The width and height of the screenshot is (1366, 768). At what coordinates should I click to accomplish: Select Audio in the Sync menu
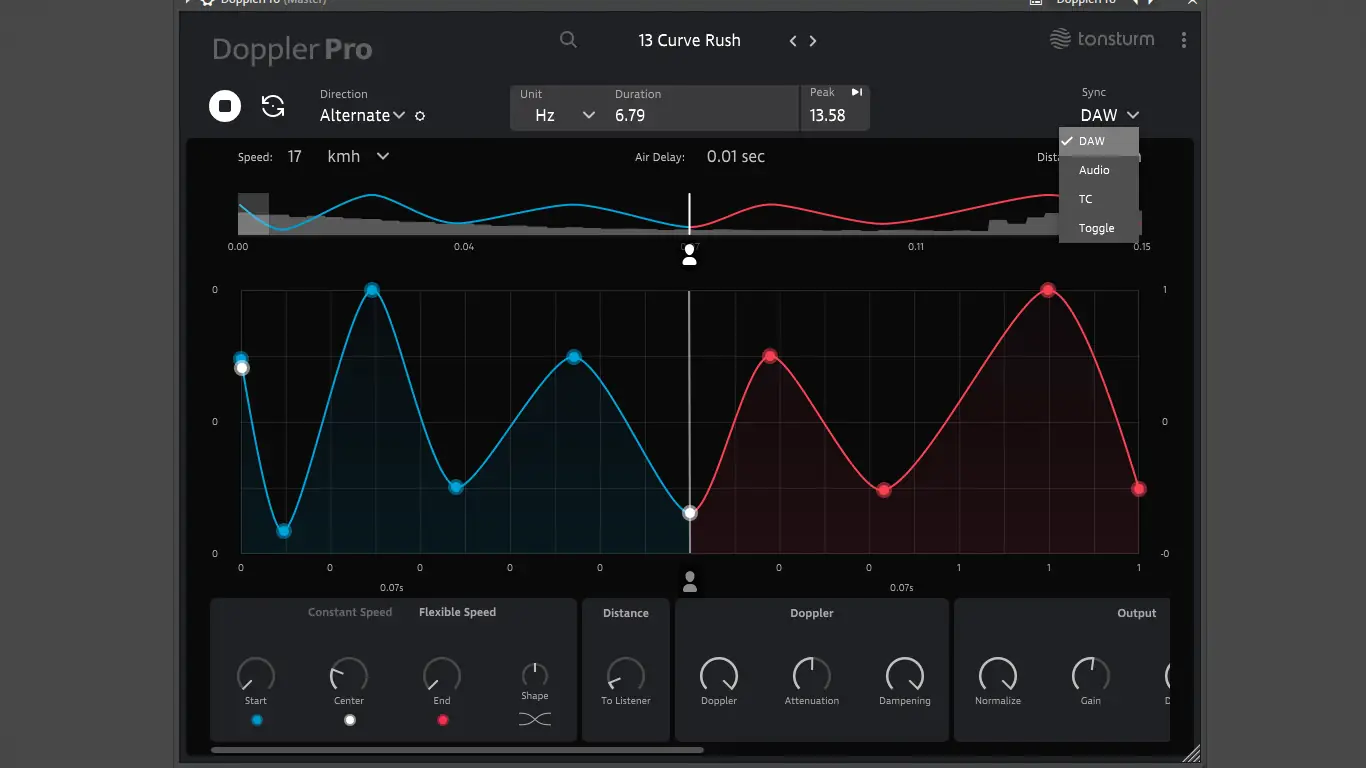pyautogui.click(x=1099, y=170)
